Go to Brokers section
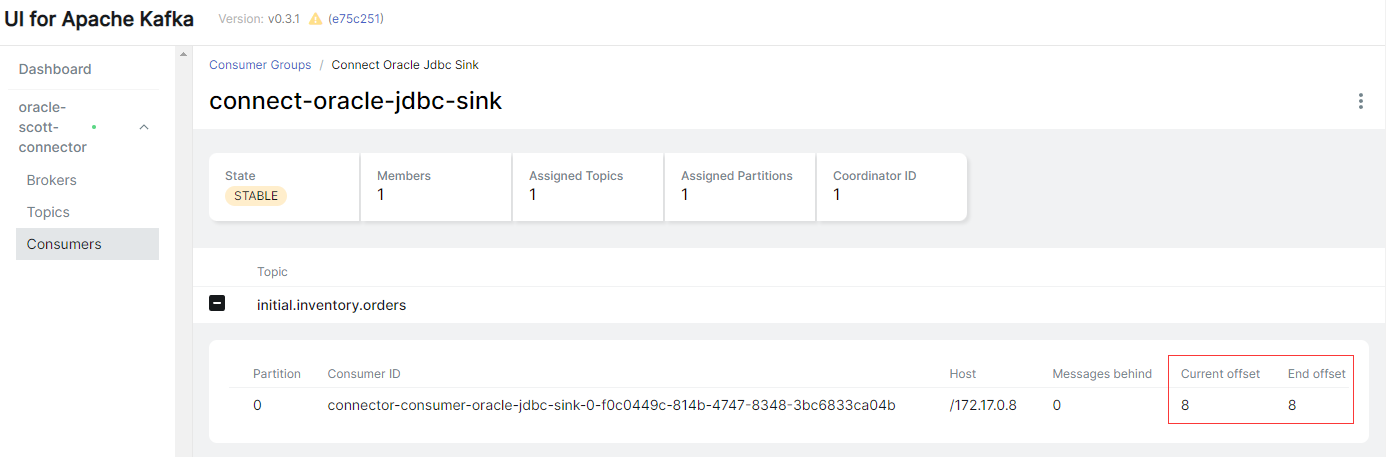Screen dimensions: 1386x457 [52, 180]
